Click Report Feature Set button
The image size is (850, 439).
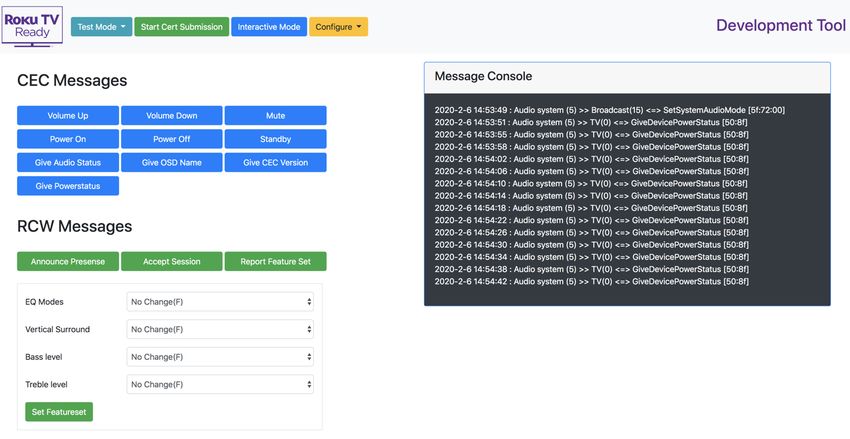275,261
